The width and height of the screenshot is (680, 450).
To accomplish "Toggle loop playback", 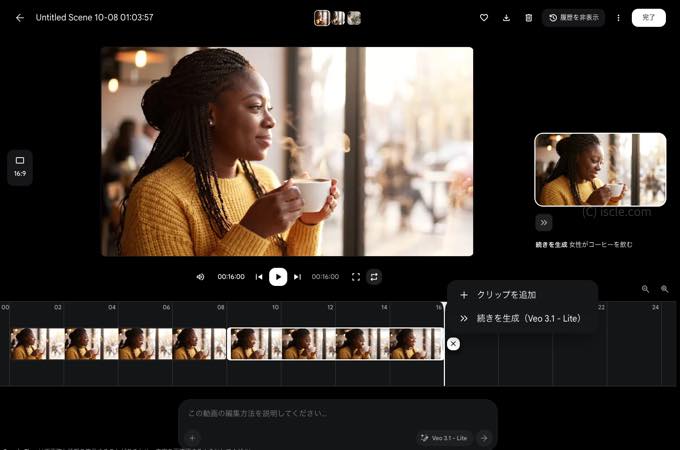I will click(x=374, y=277).
